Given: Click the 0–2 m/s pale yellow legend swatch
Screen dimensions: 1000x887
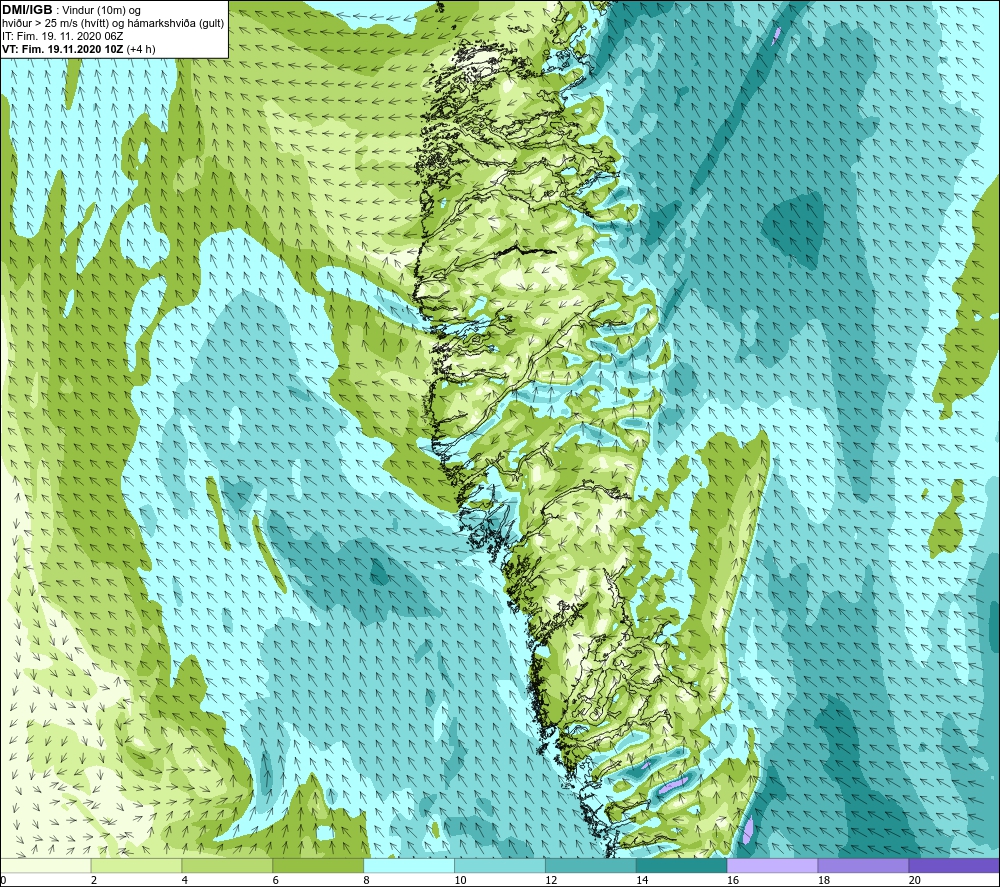Looking at the screenshot, I should [46, 865].
